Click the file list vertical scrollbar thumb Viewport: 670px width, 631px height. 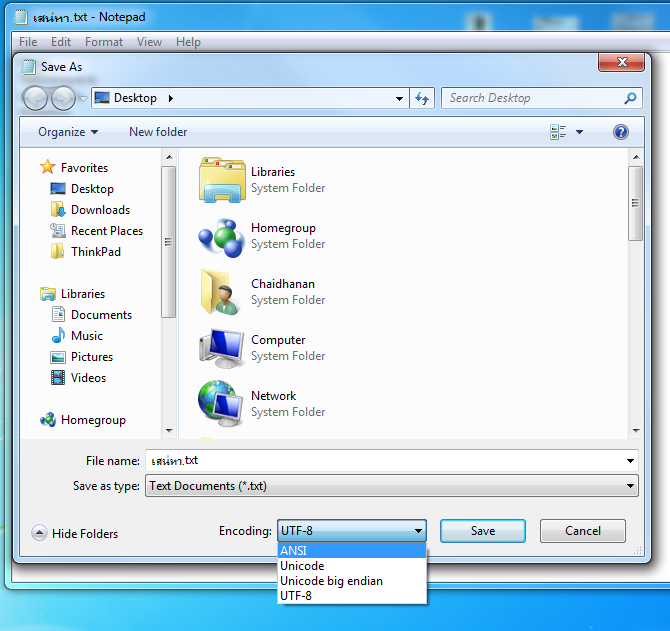tap(636, 203)
